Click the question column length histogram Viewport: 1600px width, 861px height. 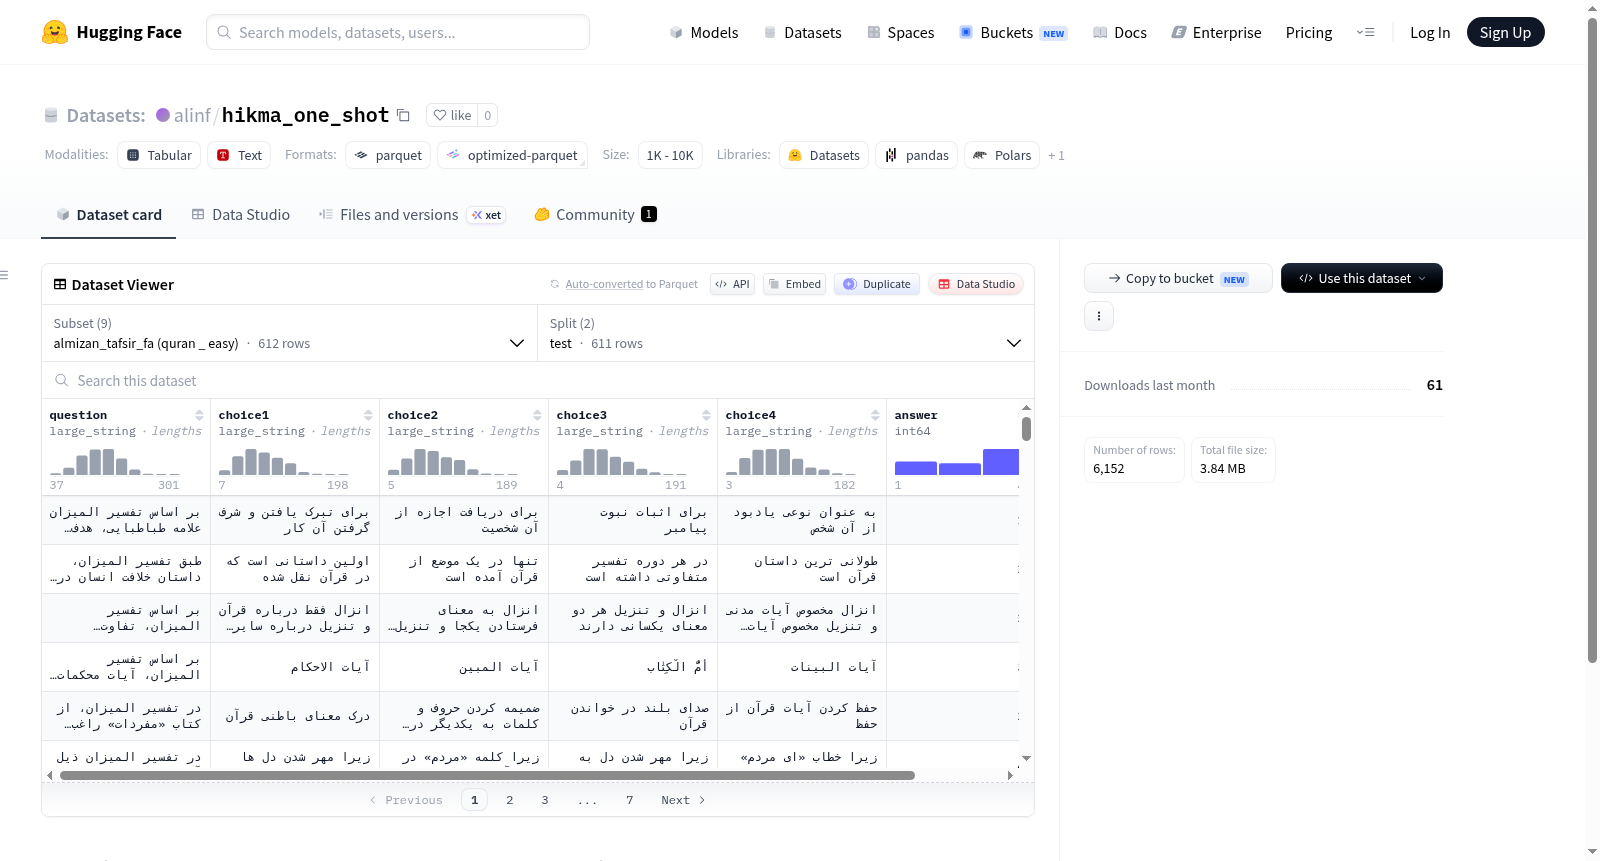point(115,462)
